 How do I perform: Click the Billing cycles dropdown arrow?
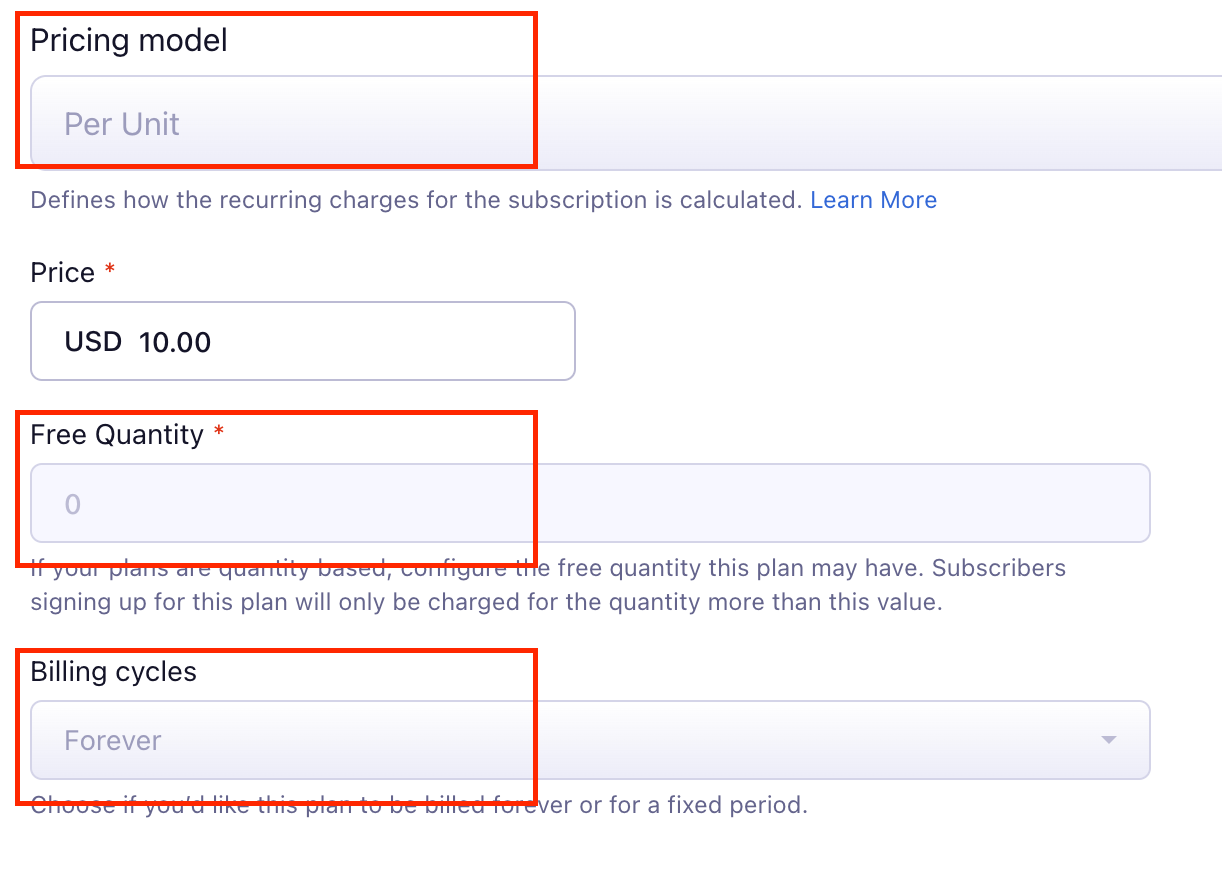point(1107,740)
